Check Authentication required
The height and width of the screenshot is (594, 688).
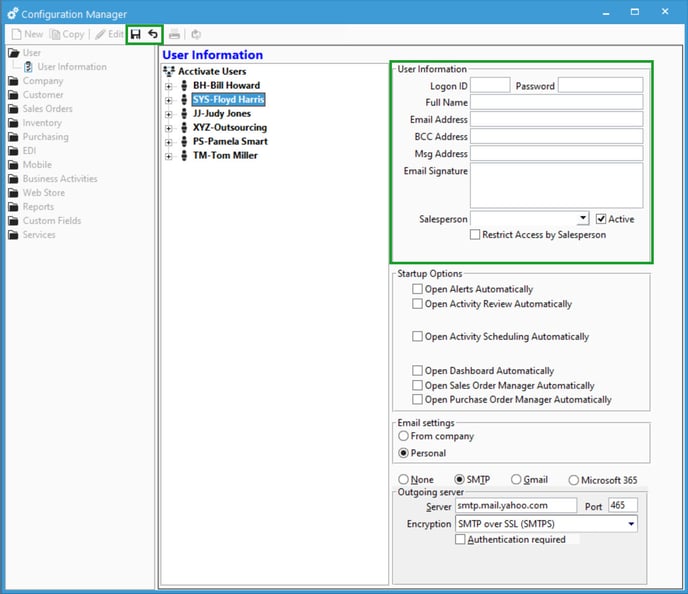[x=460, y=539]
